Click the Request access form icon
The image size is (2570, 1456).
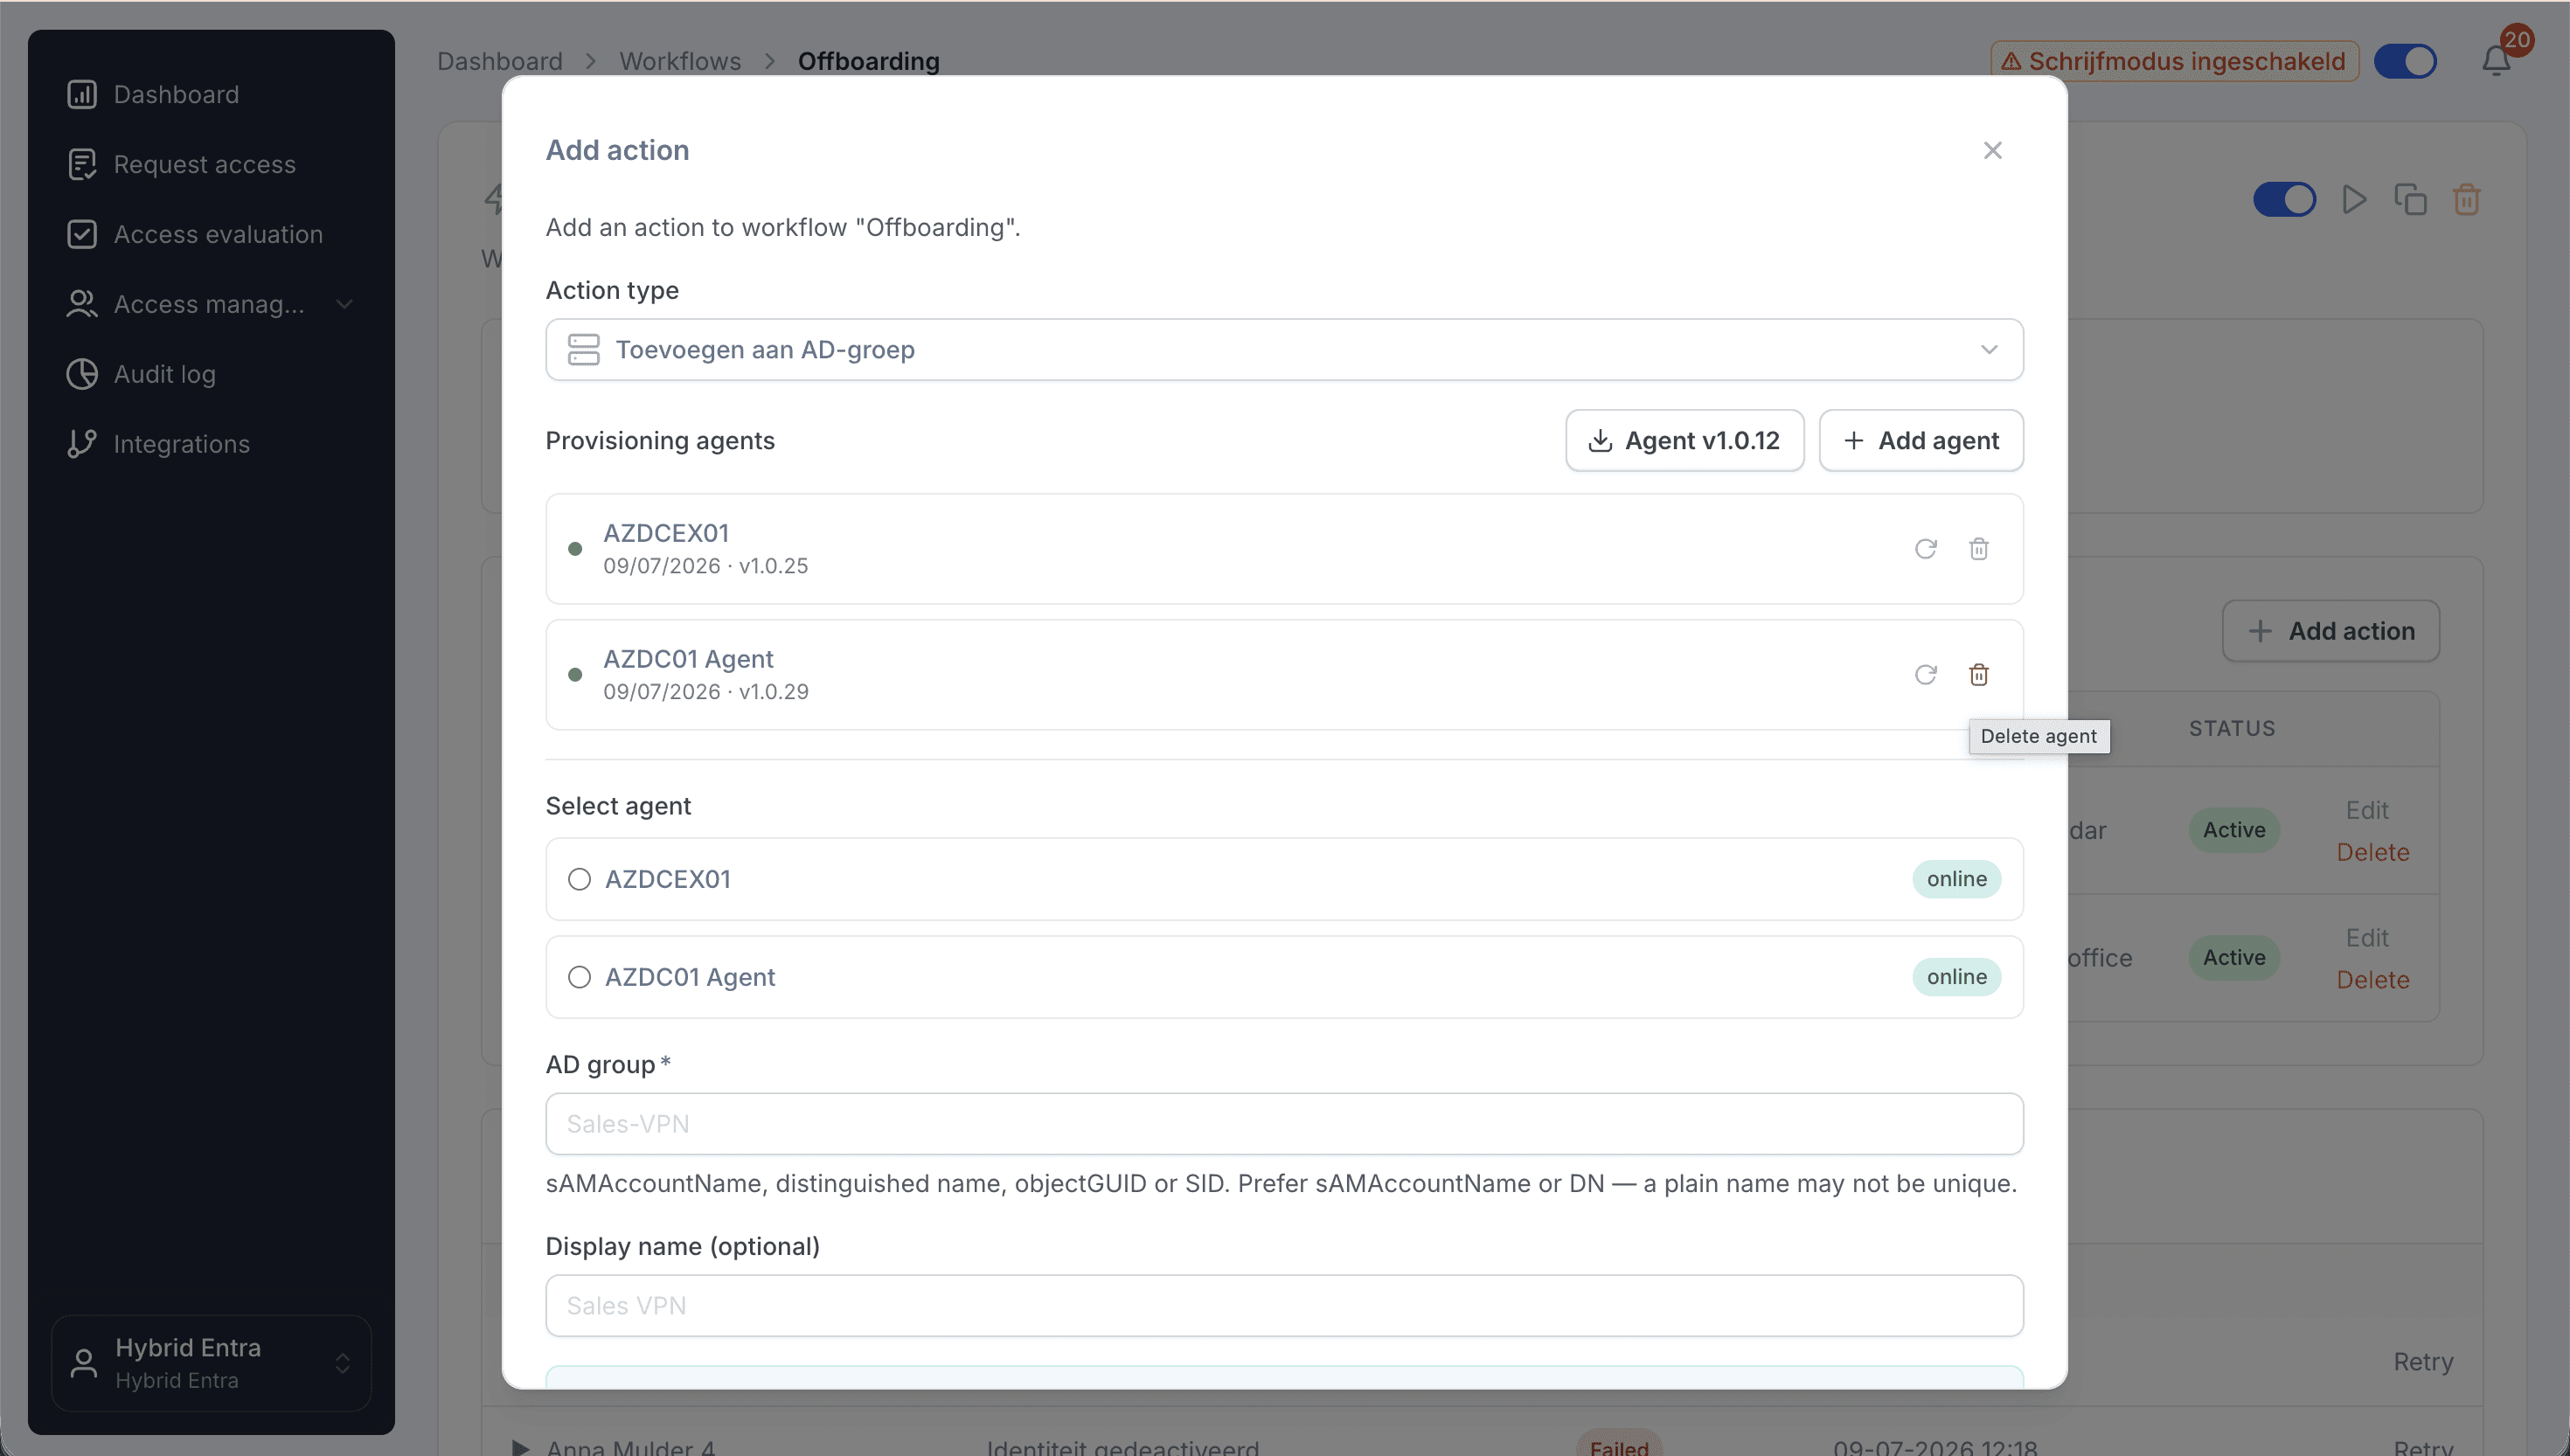[82, 164]
